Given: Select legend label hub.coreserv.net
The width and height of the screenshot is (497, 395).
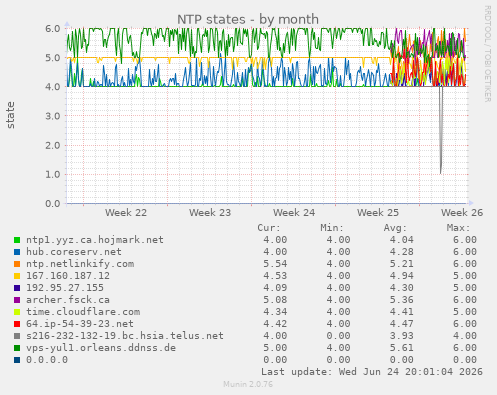Looking at the screenshot, I should (x=74, y=252).
